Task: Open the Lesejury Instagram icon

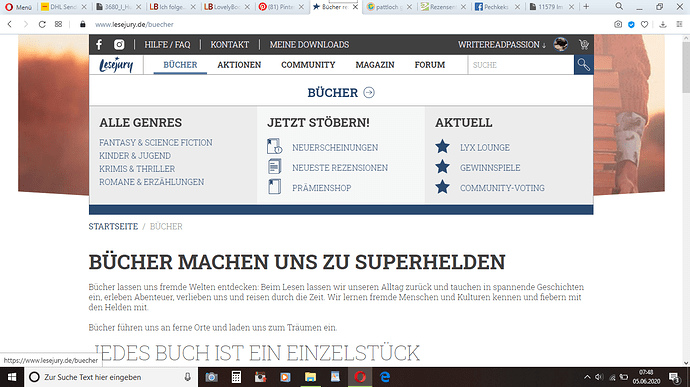Action: click(119, 44)
